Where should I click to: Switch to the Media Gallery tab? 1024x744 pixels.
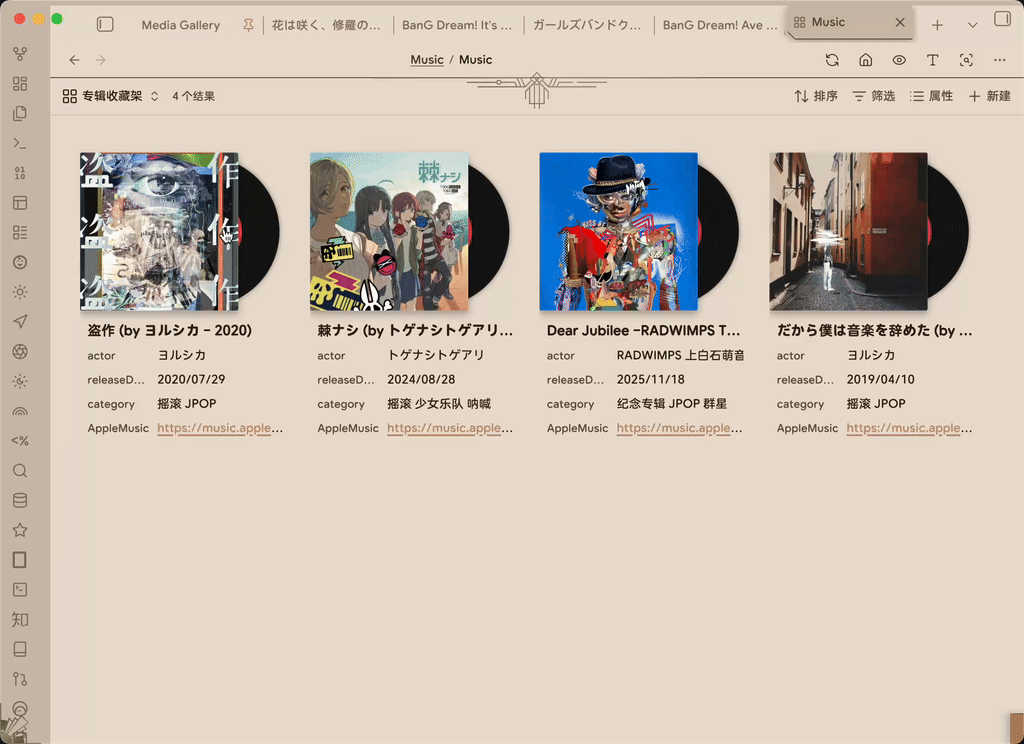pyautogui.click(x=180, y=25)
